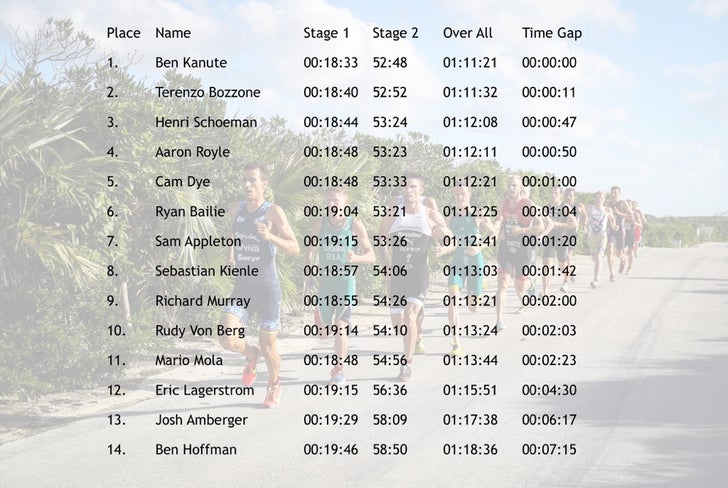
Task: Click the Time Gap column header
Action: (x=552, y=33)
